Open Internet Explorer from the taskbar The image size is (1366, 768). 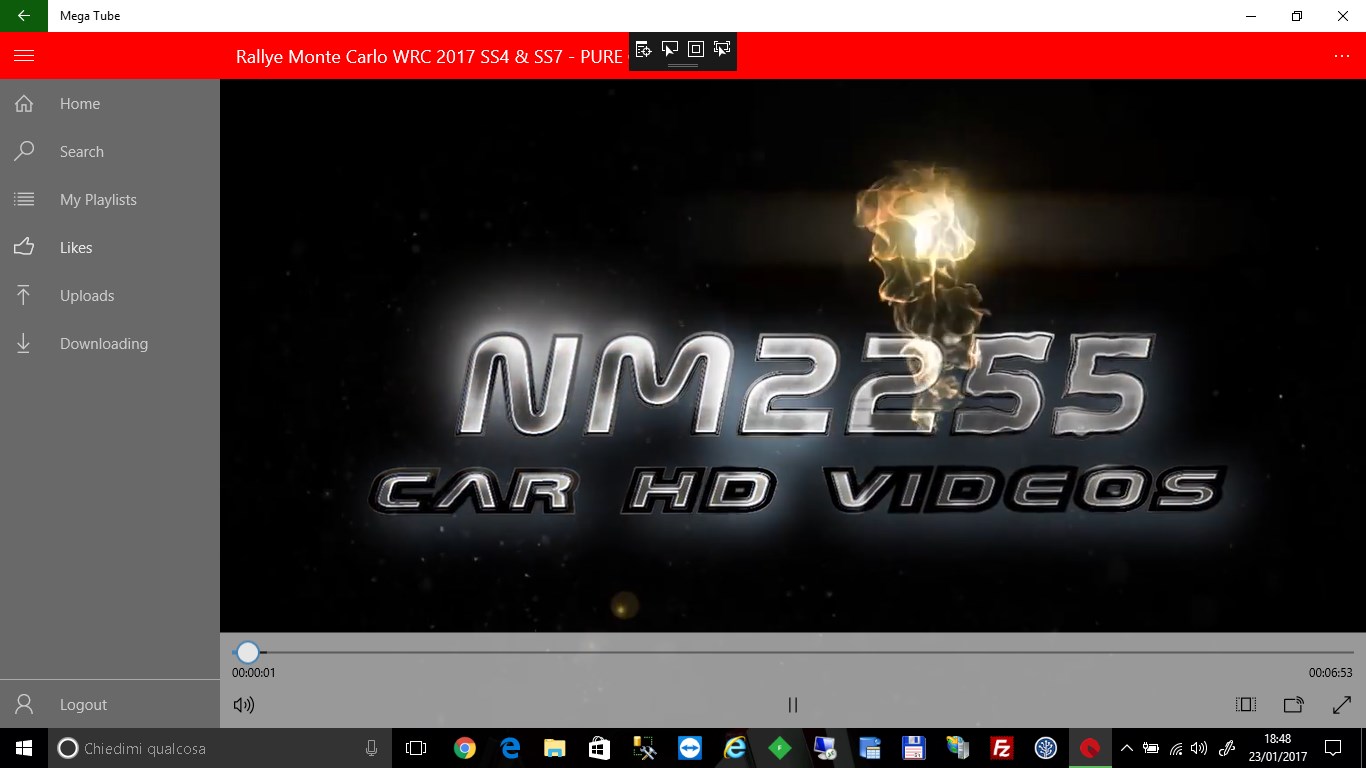(x=735, y=748)
